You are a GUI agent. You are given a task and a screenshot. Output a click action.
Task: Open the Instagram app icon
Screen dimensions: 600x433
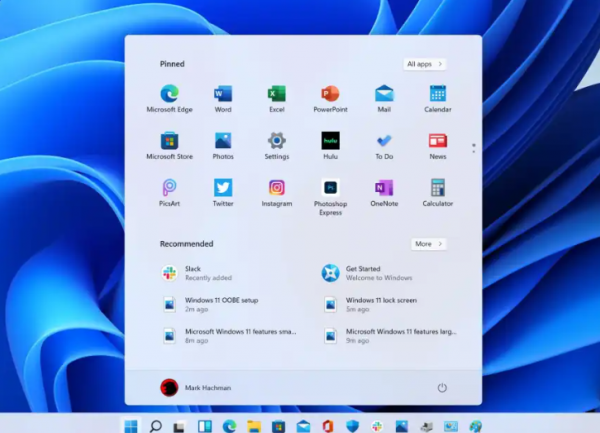click(277, 188)
